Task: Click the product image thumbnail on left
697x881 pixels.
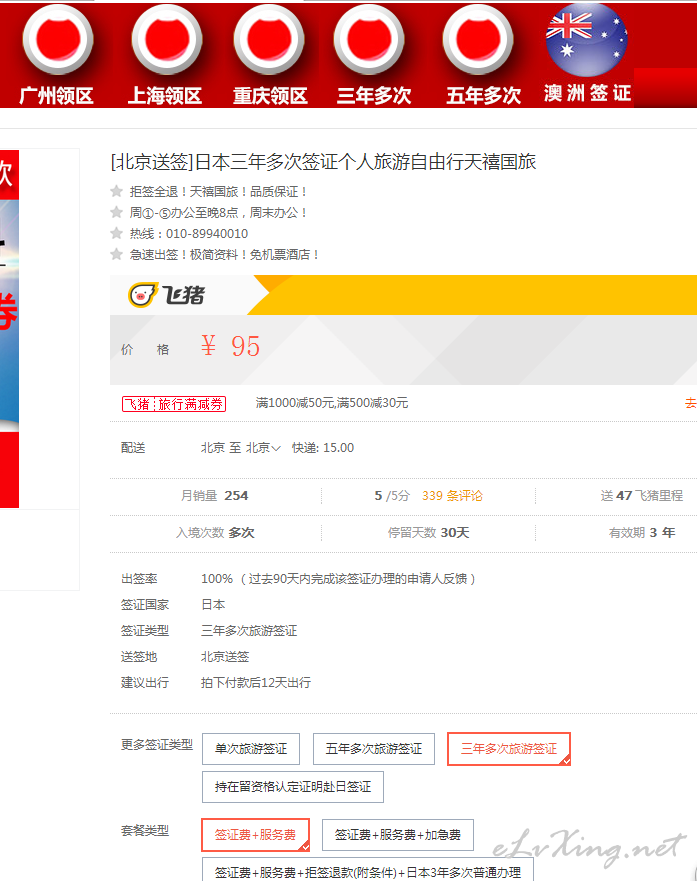Action: point(10,329)
